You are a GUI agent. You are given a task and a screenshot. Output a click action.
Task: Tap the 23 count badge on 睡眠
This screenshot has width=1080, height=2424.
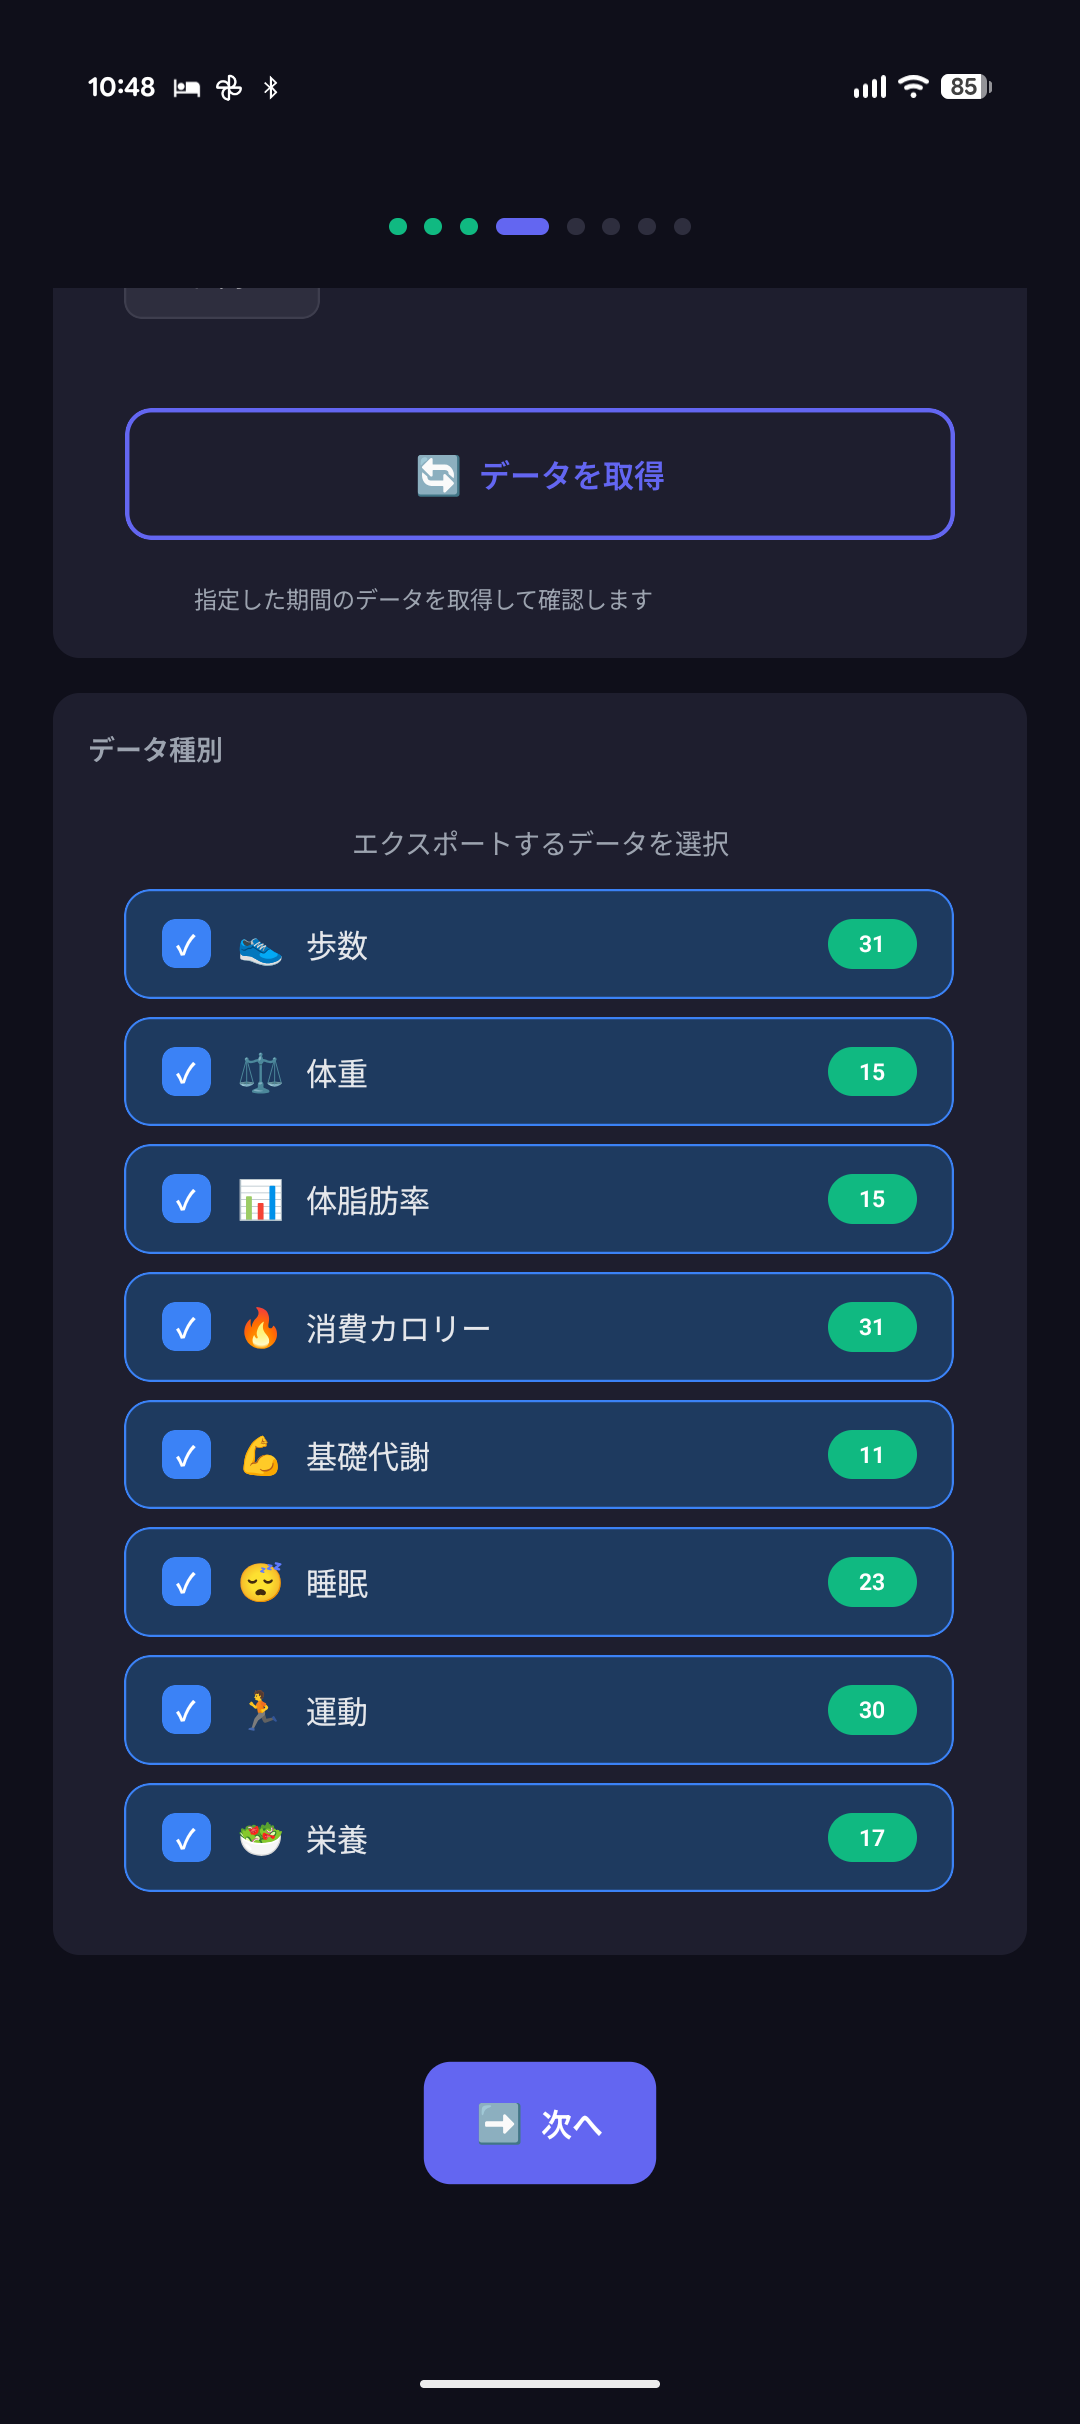872,1582
